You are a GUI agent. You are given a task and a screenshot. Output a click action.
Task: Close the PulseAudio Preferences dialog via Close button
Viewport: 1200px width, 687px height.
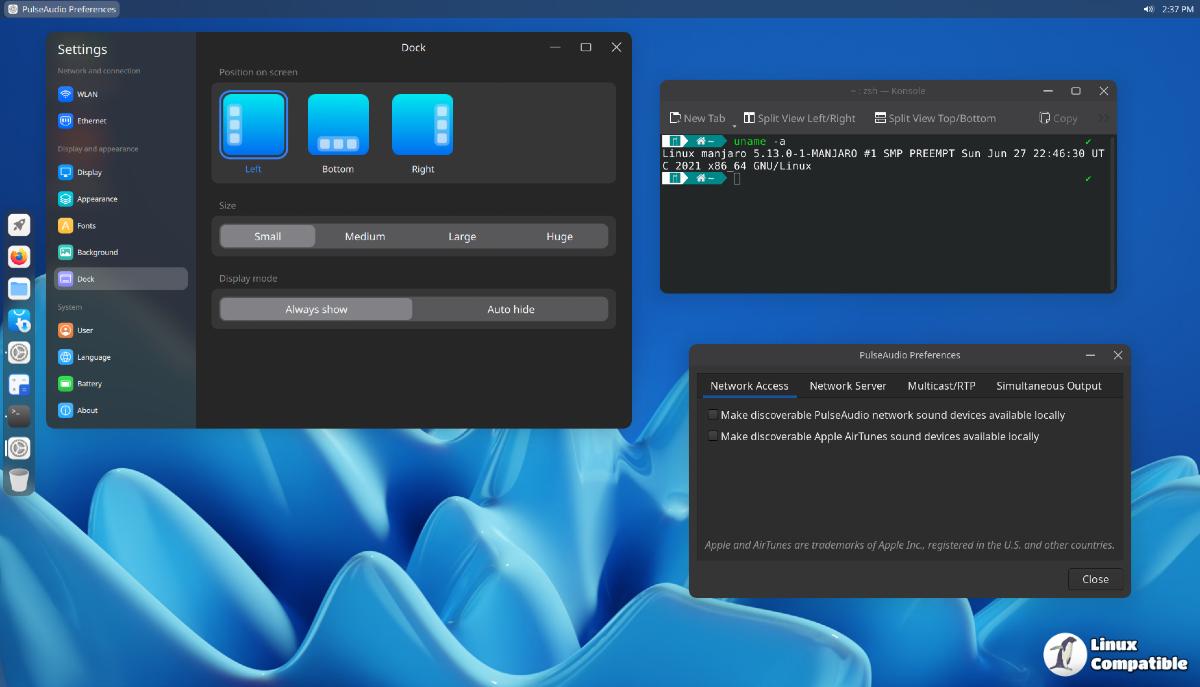1095,579
